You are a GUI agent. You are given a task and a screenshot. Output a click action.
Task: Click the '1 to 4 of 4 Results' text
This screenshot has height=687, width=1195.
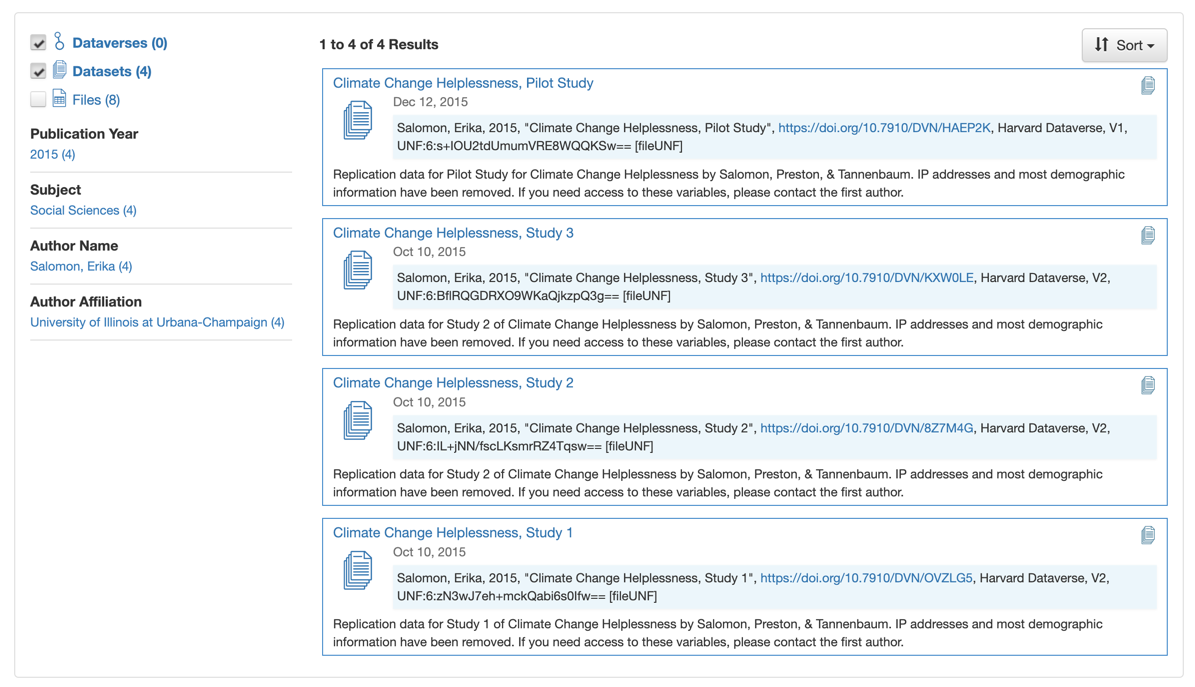(379, 45)
